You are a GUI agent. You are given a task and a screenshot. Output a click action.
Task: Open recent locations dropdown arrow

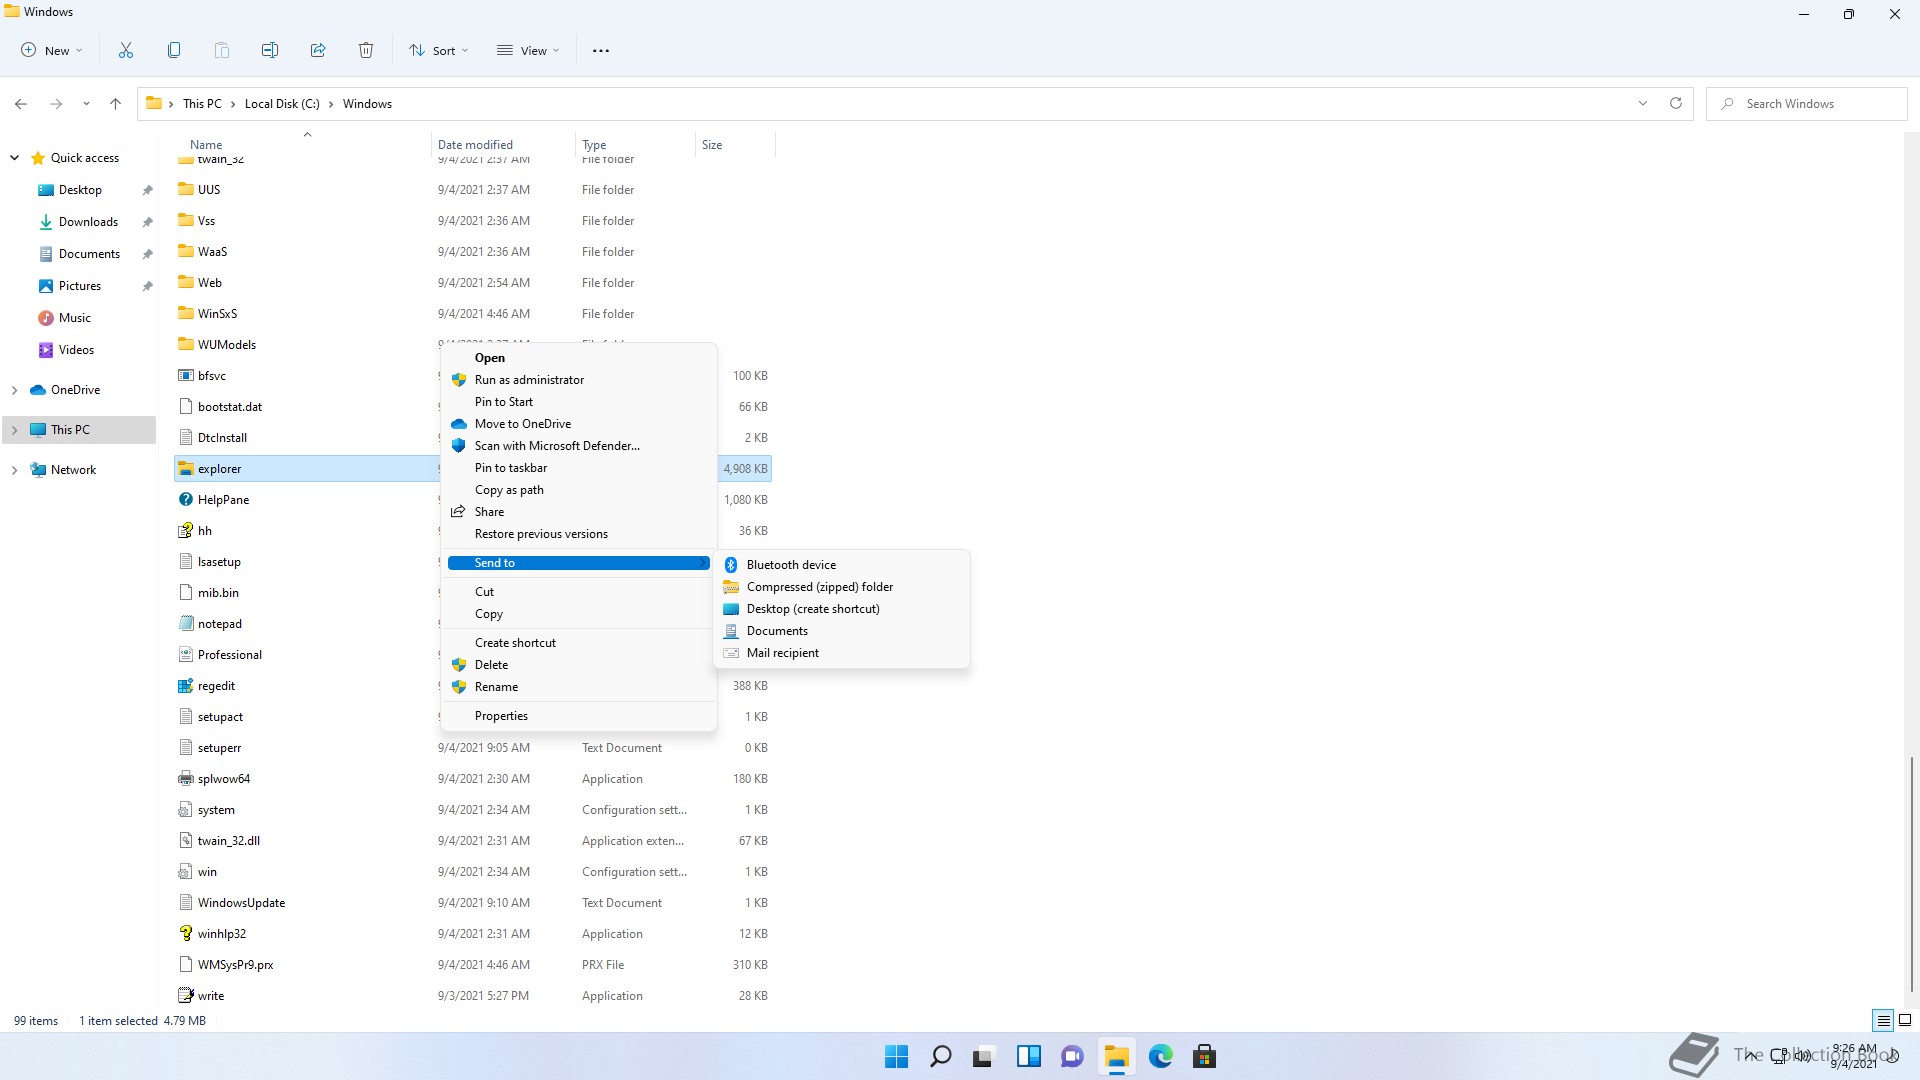click(86, 104)
